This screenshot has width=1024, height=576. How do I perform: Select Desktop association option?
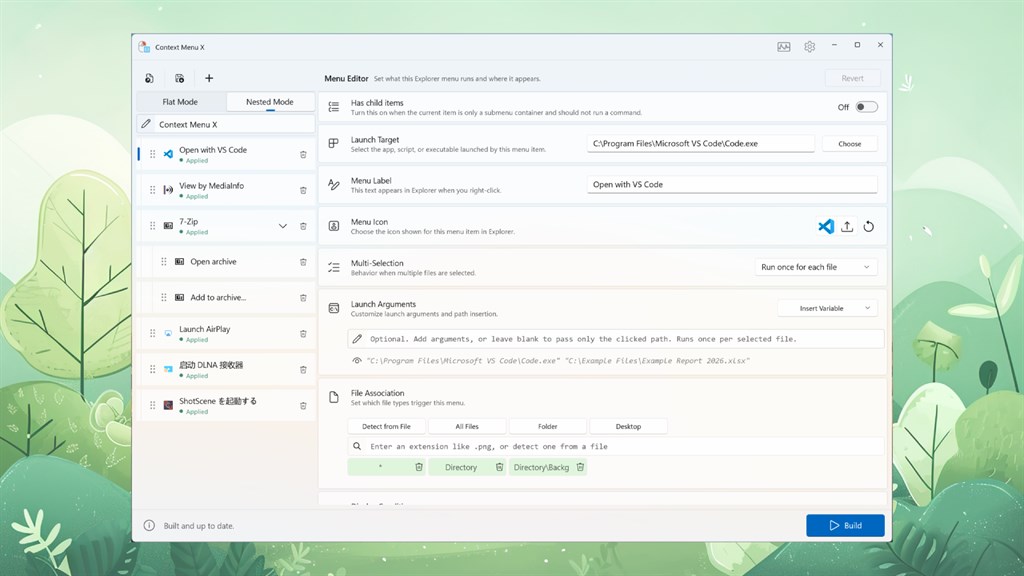point(628,426)
